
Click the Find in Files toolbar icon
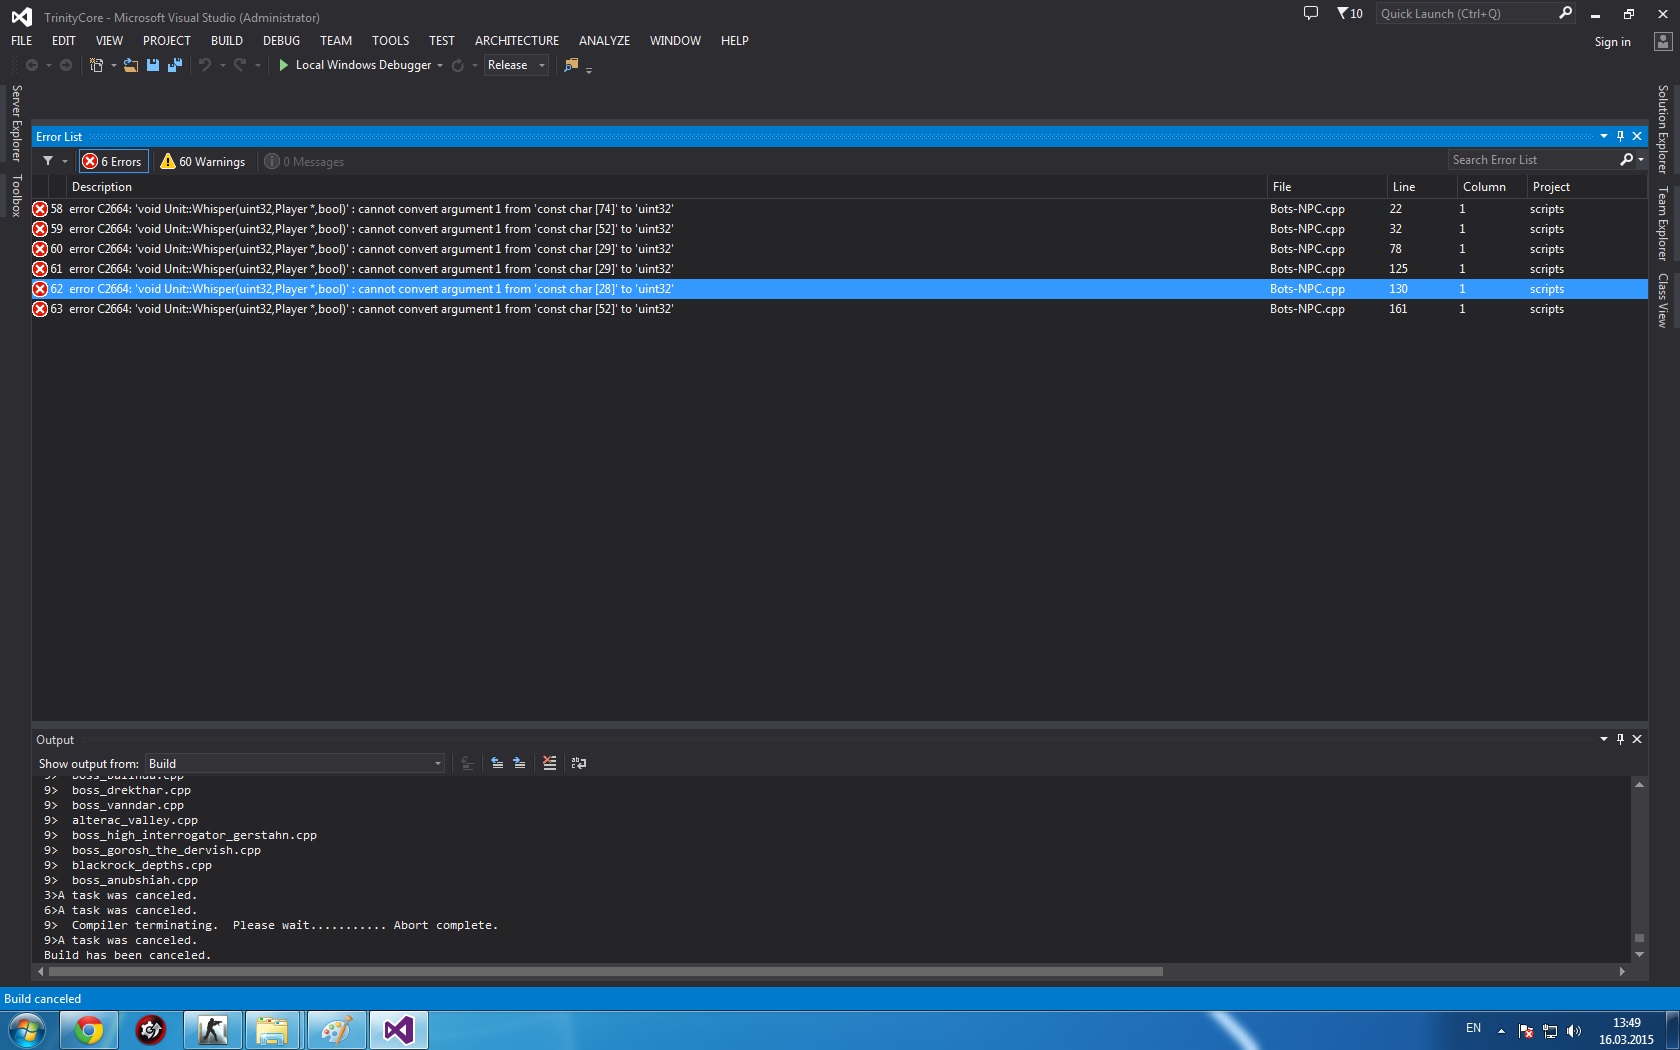coord(571,65)
